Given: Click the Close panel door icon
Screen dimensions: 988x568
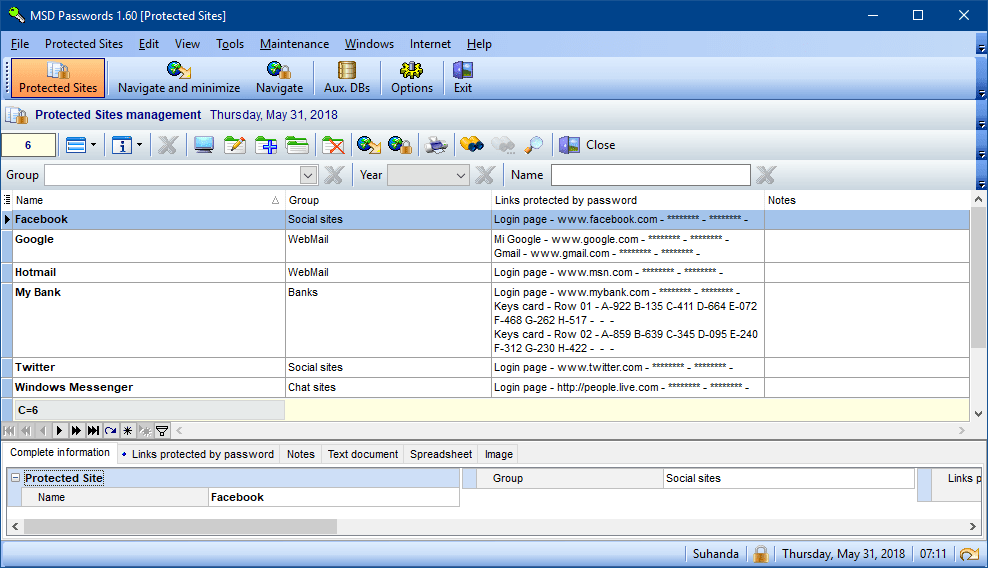Looking at the screenshot, I should [x=569, y=145].
